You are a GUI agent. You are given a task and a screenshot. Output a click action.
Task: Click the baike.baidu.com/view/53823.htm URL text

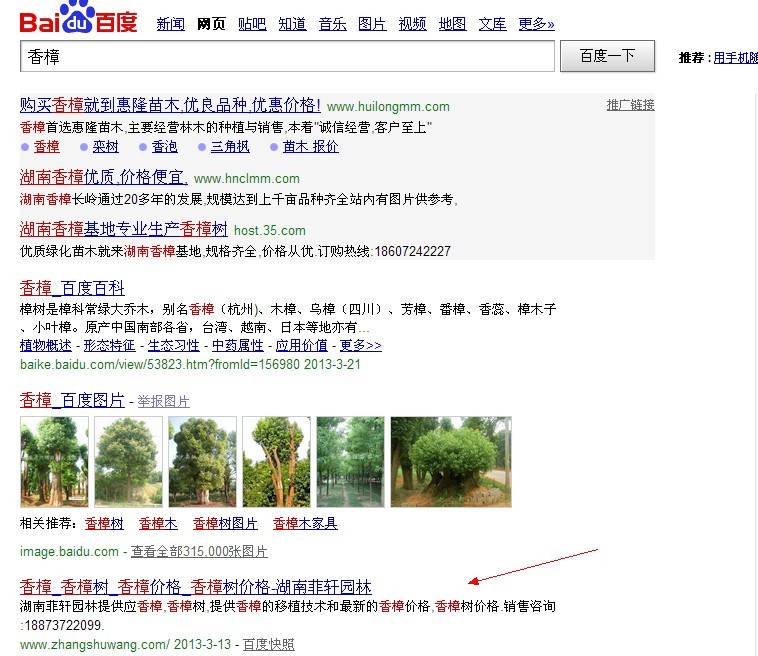pyautogui.click(x=160, y=364)
